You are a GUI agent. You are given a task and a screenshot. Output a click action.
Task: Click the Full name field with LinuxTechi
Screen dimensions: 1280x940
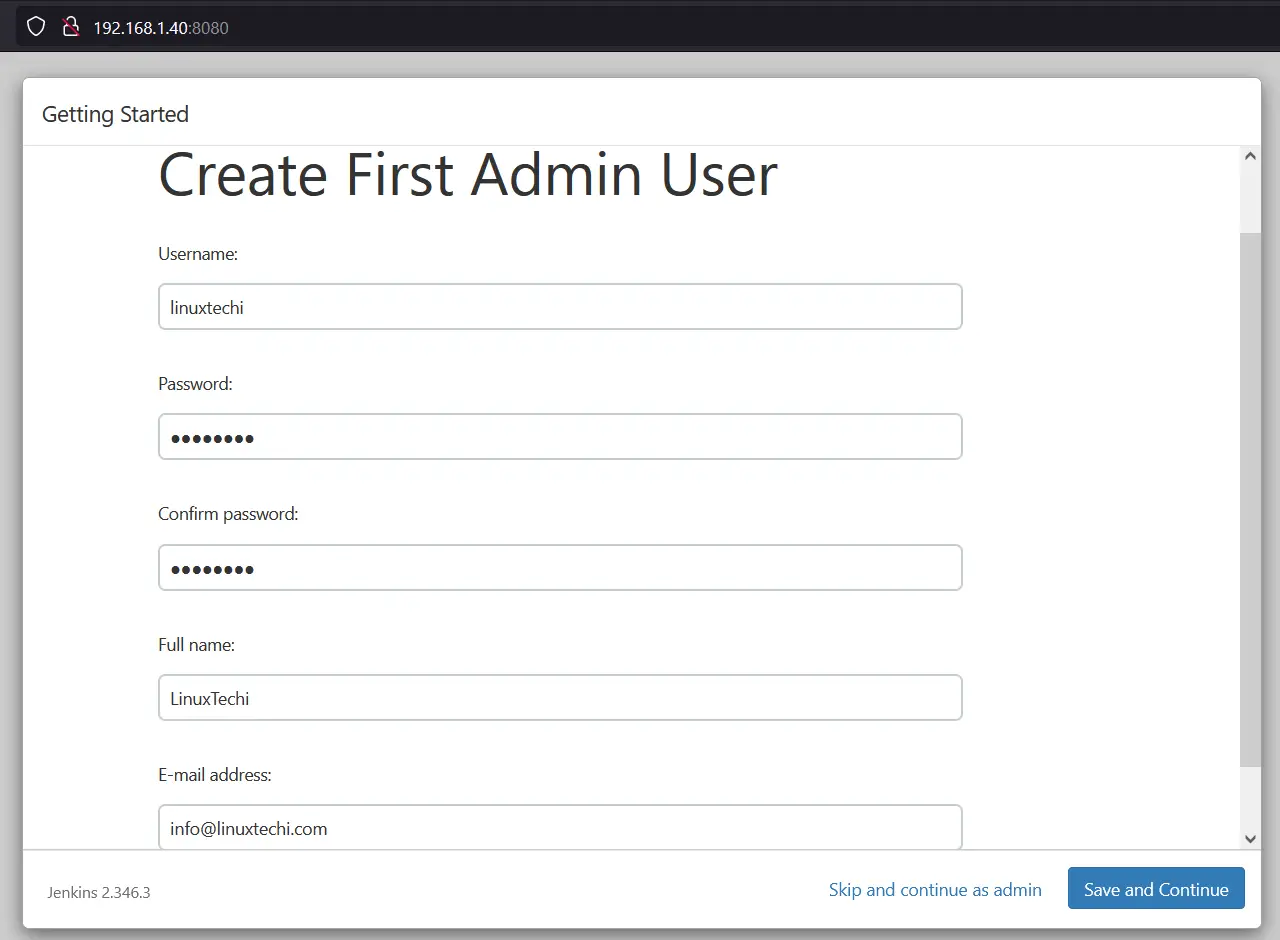click(x=560, y=698)
